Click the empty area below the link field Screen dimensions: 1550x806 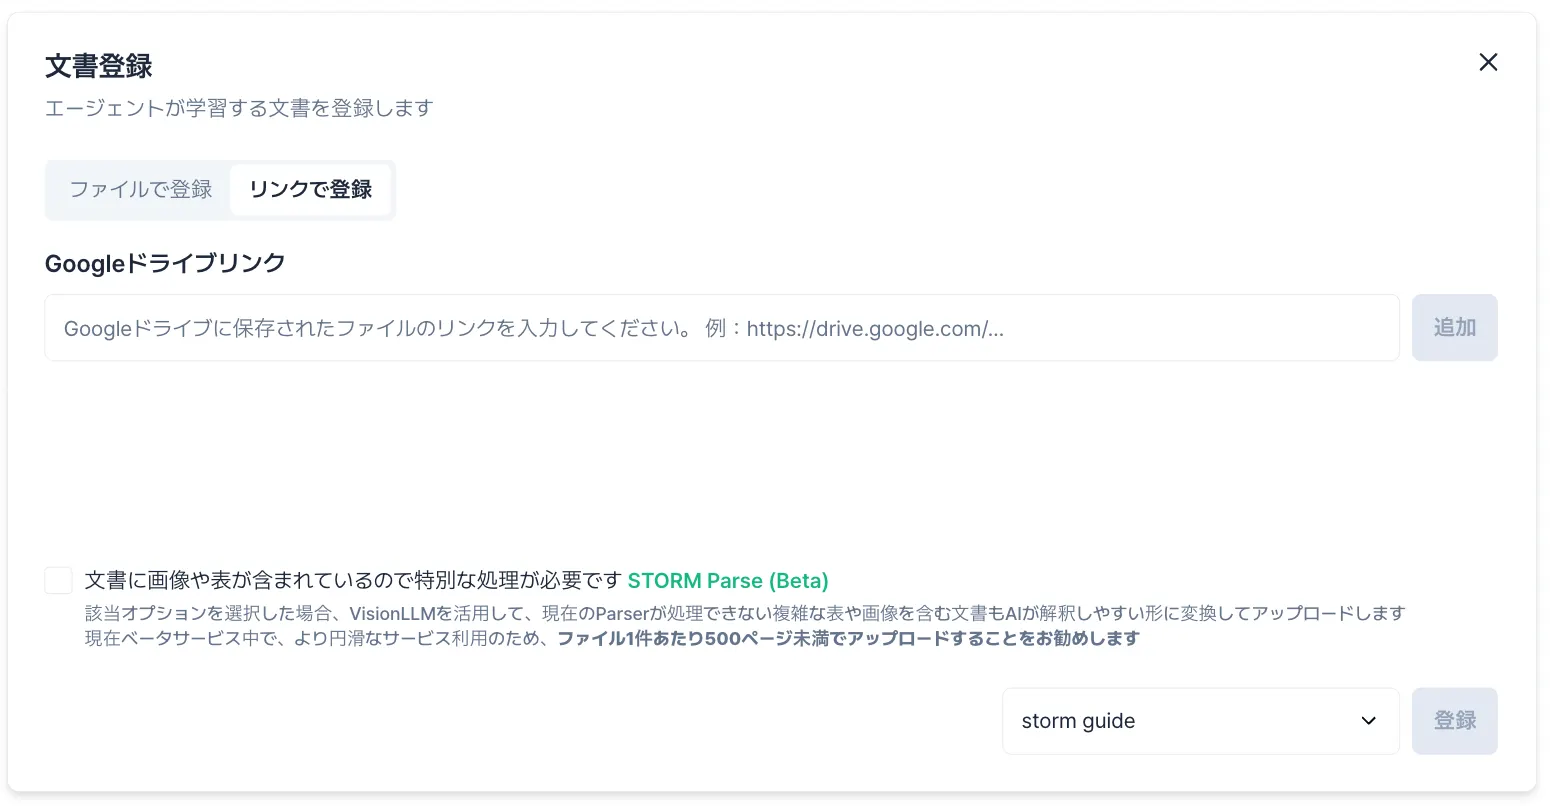tap(720, 450)
